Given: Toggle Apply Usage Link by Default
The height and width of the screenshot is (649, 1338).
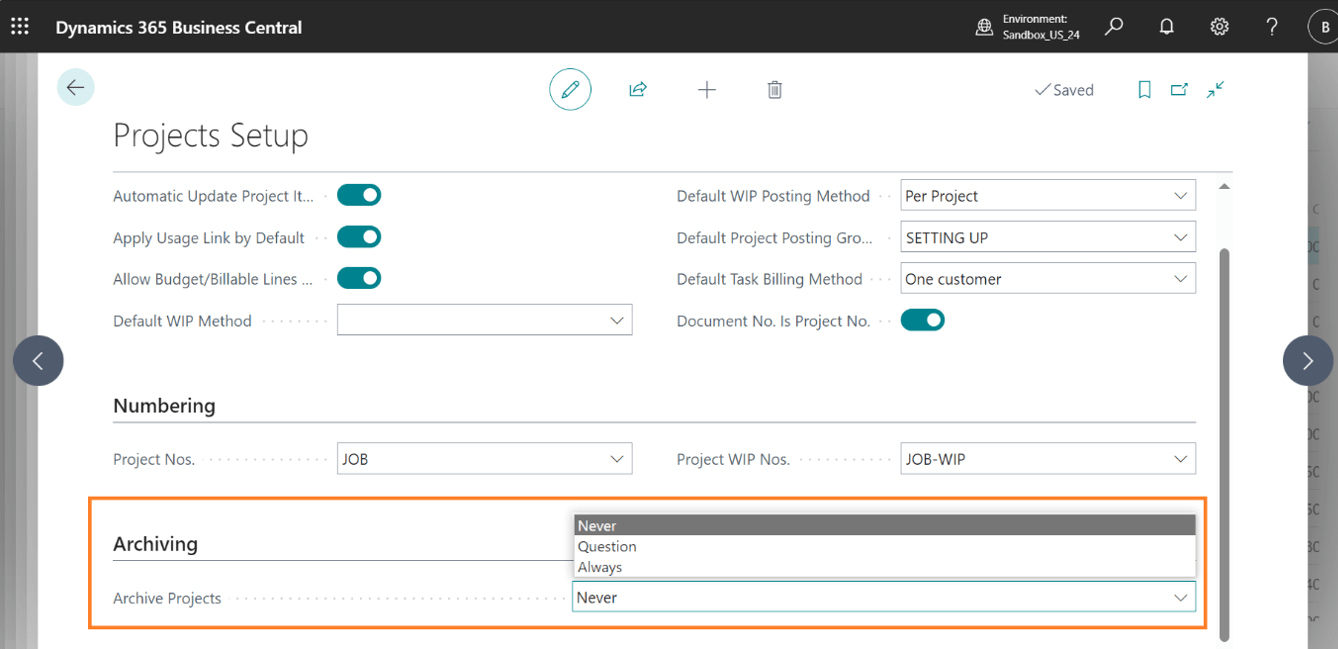Looking at the screenshot, I should point(359,237).
